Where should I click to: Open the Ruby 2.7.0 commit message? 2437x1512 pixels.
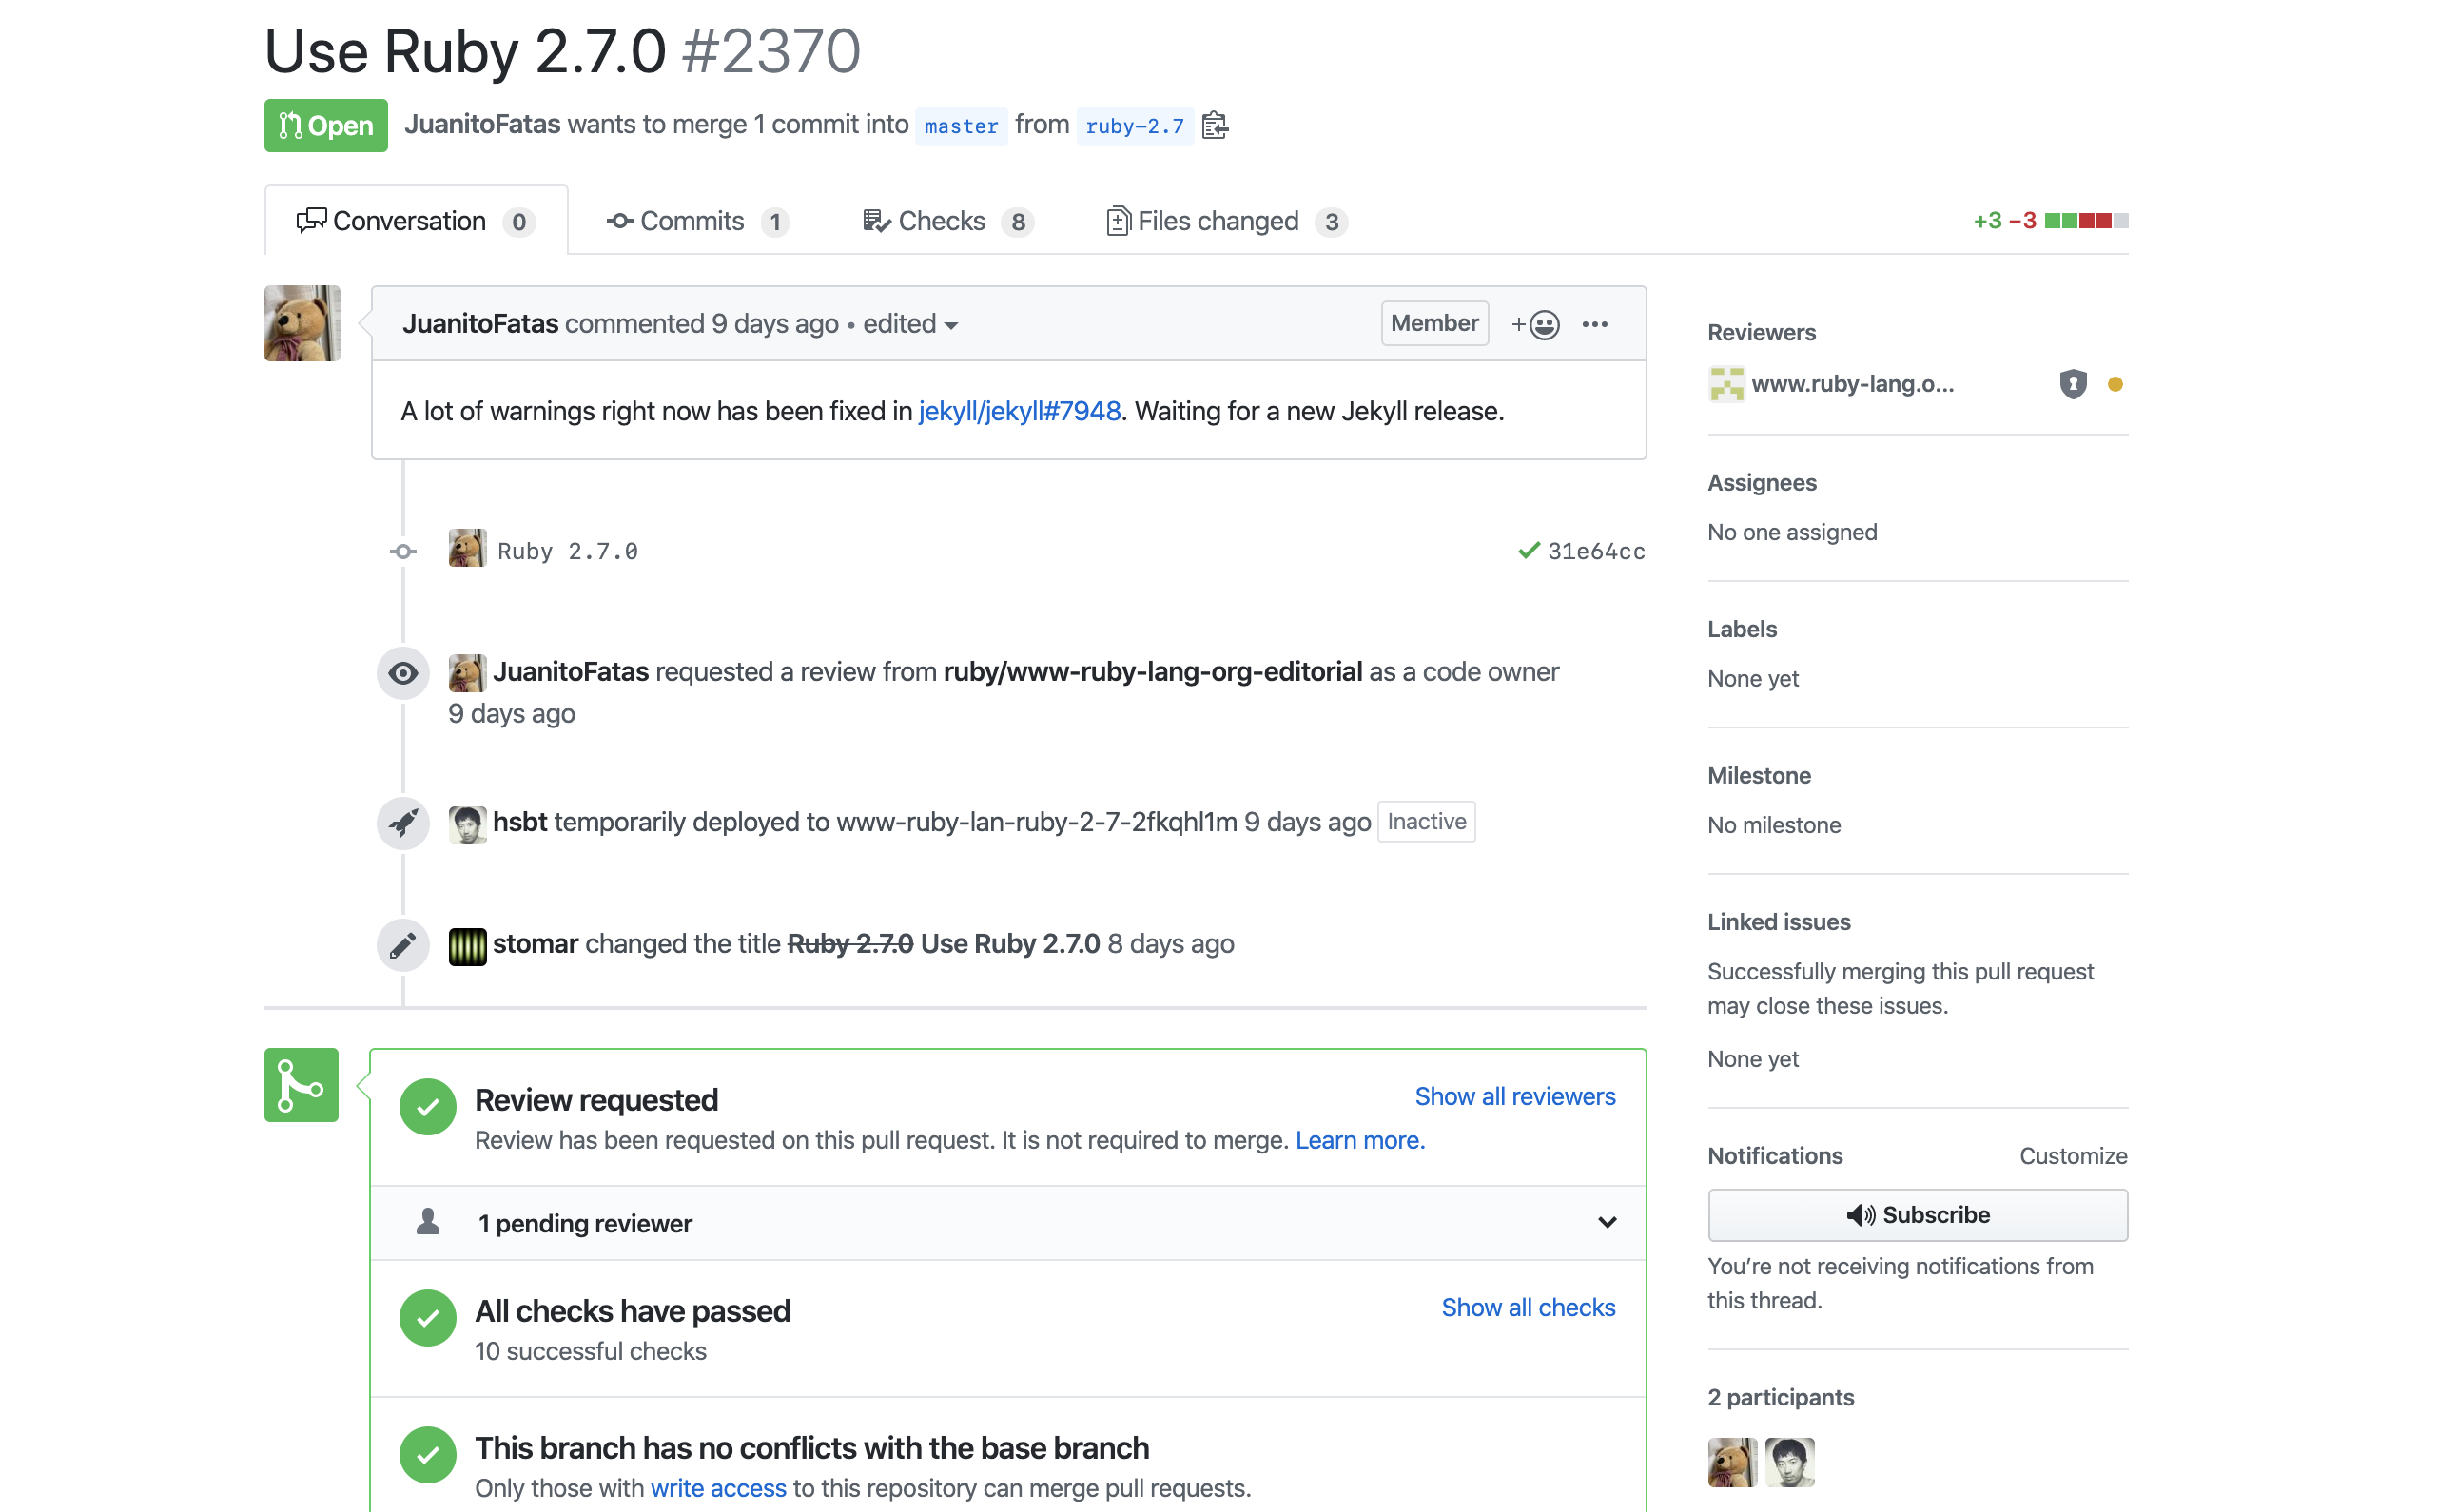(x=567, y=551)
